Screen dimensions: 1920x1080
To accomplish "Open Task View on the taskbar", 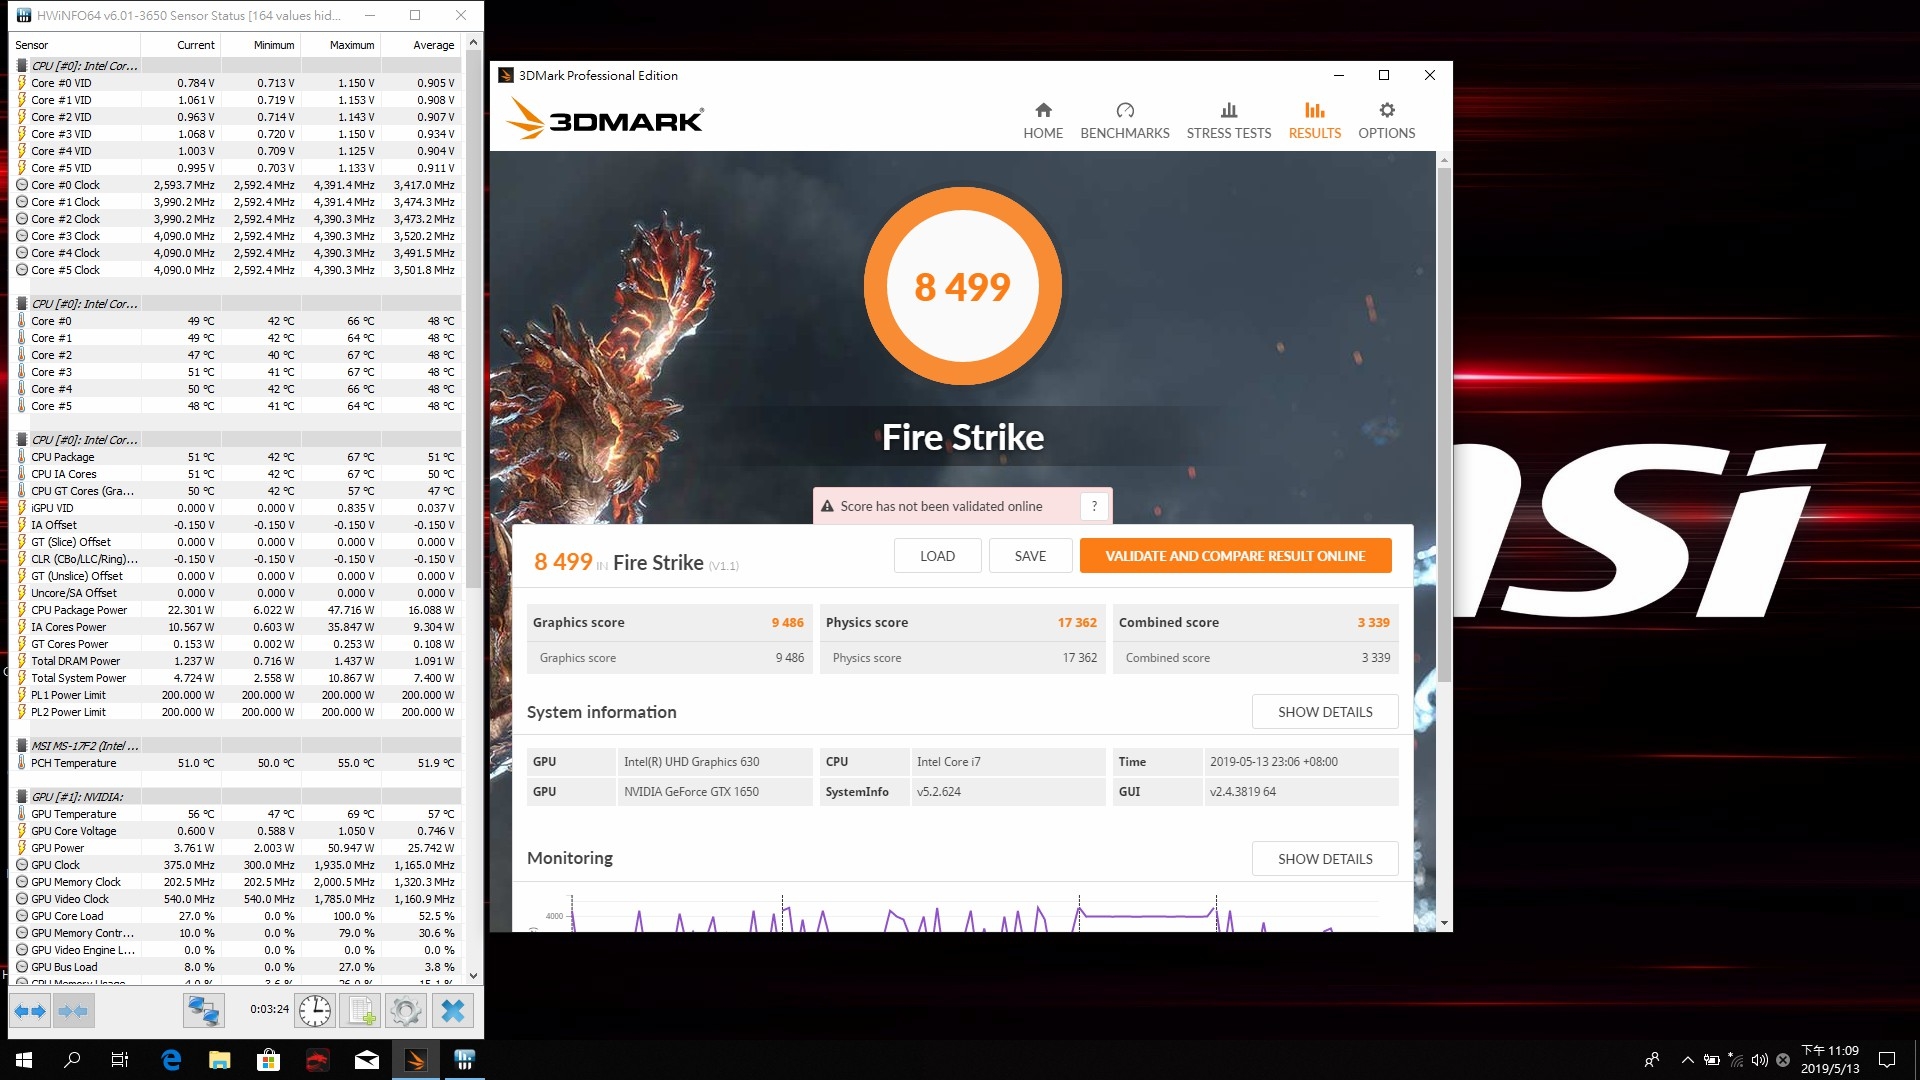I will tap(120, 1060).
